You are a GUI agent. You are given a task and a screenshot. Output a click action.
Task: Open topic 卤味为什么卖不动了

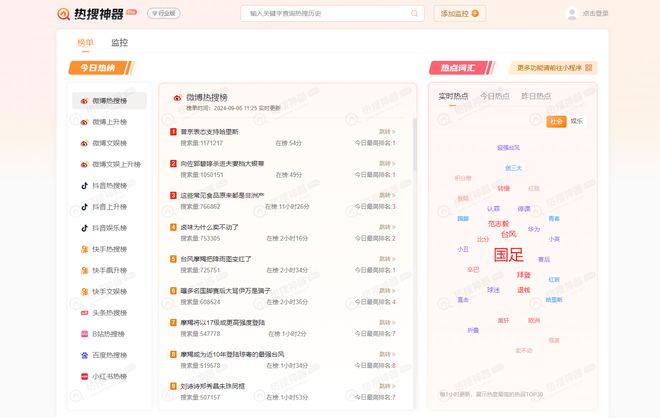point(210,227)
